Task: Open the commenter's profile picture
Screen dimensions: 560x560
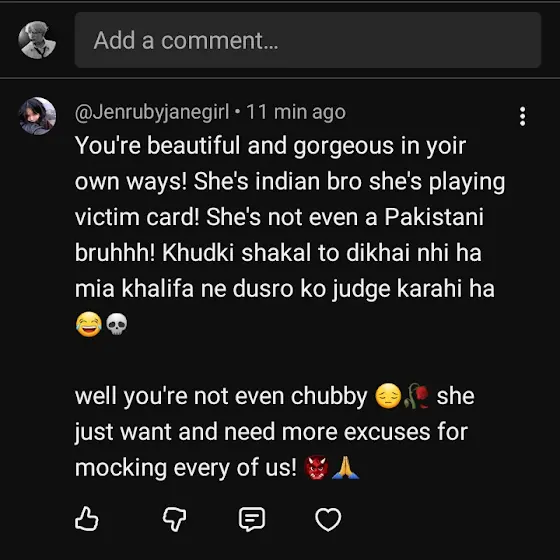Action: (x=37, y=116)
